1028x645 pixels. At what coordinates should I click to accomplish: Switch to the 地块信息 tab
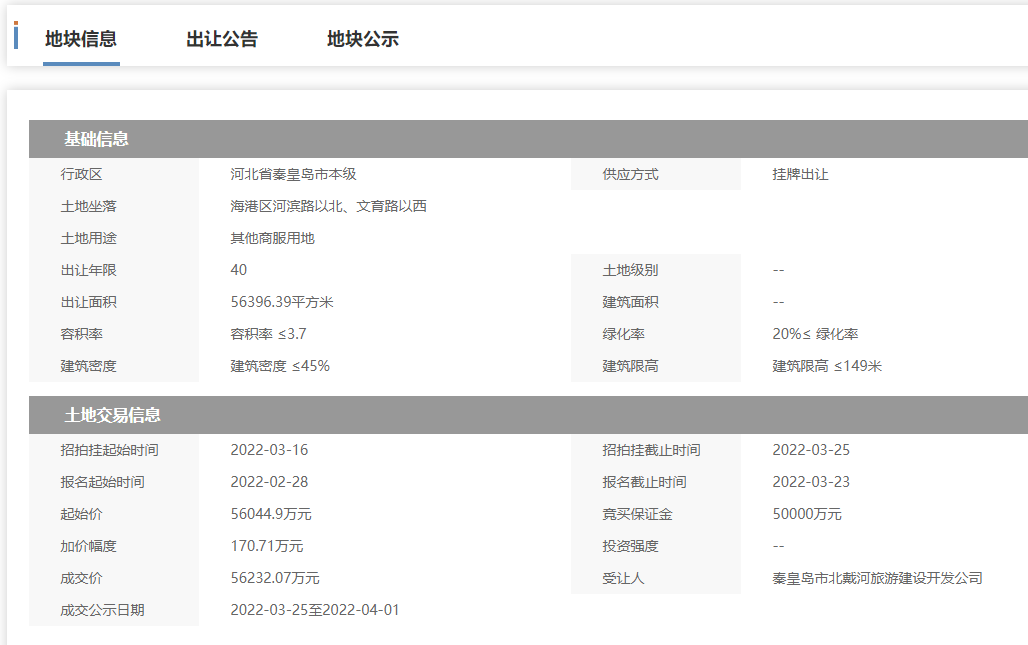(81, 39)
